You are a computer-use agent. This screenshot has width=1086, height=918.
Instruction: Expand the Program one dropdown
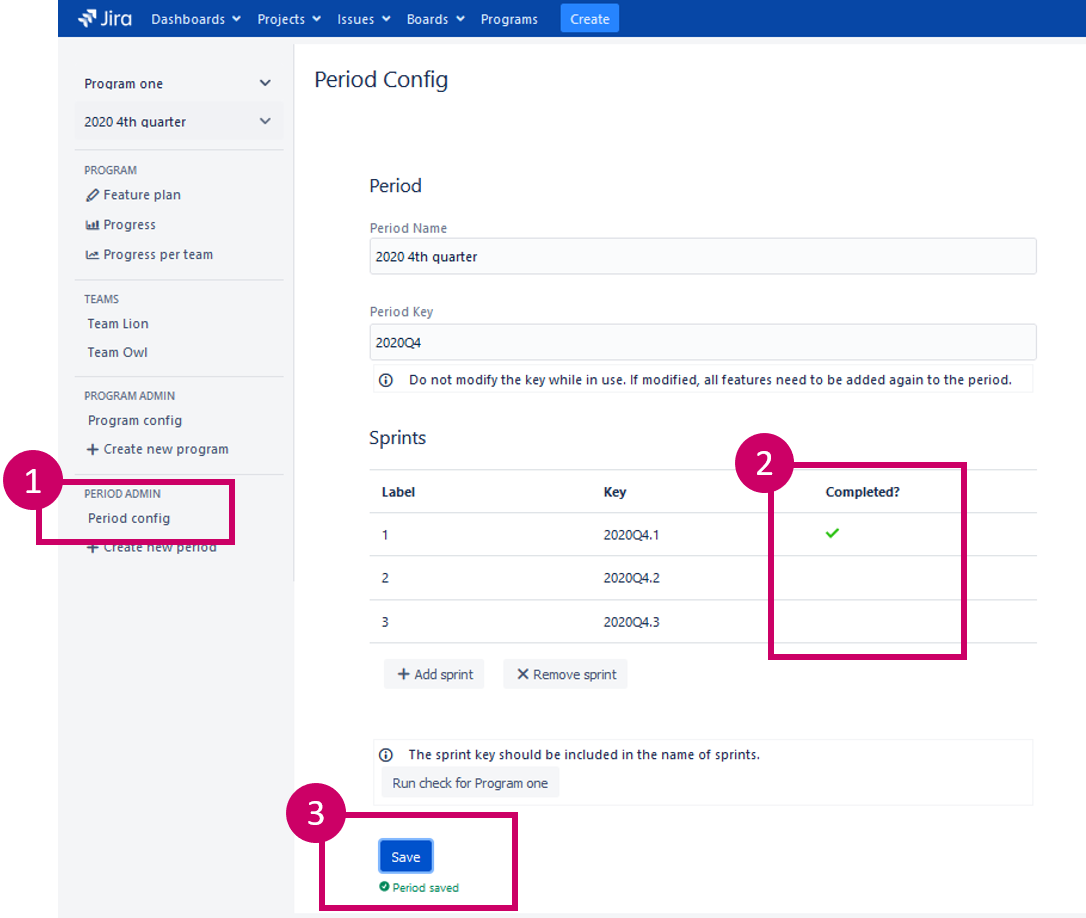coord(265,84)
